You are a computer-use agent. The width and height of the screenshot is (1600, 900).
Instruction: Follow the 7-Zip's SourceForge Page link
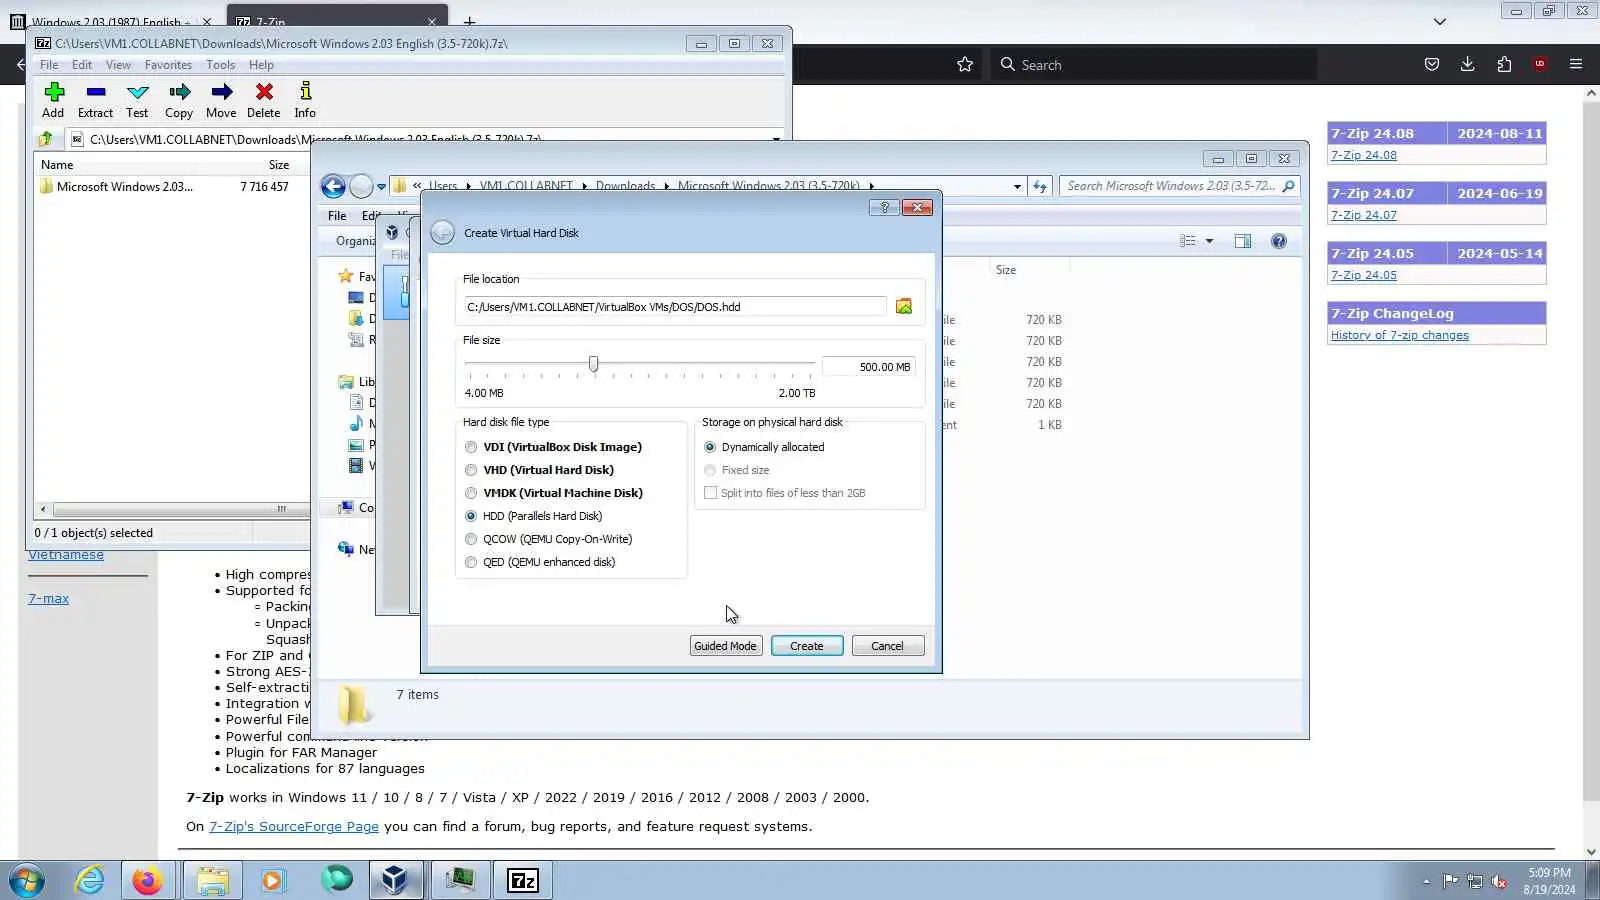click(x=294, y=827)
